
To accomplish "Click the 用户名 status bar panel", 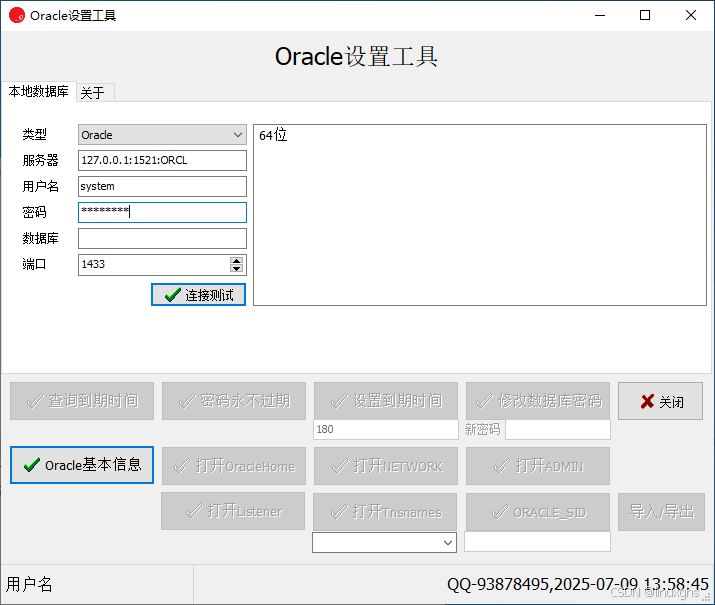I will click(97, 584).
